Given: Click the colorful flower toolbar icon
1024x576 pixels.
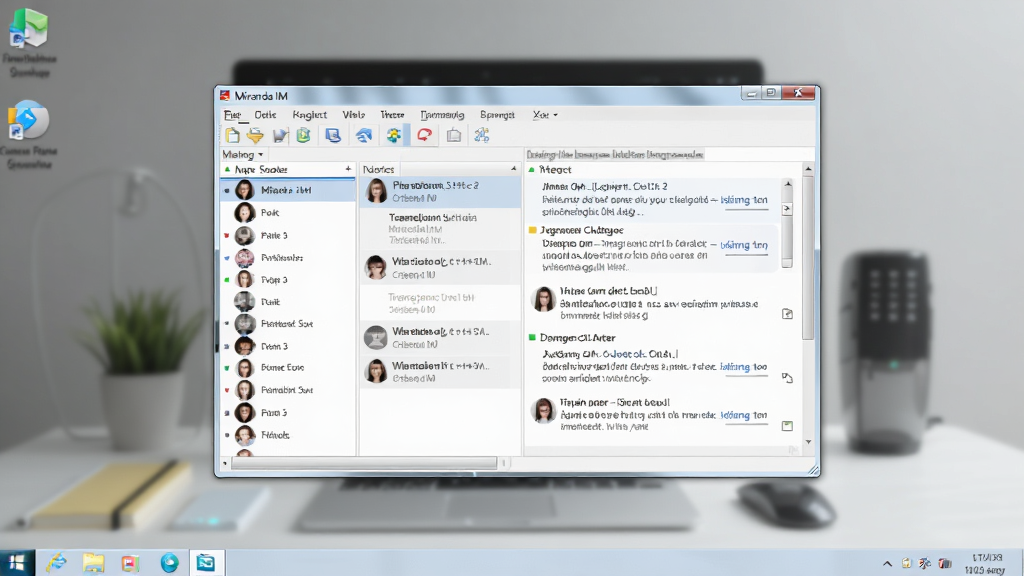Looking at the screenshot, I should [394, 135].
